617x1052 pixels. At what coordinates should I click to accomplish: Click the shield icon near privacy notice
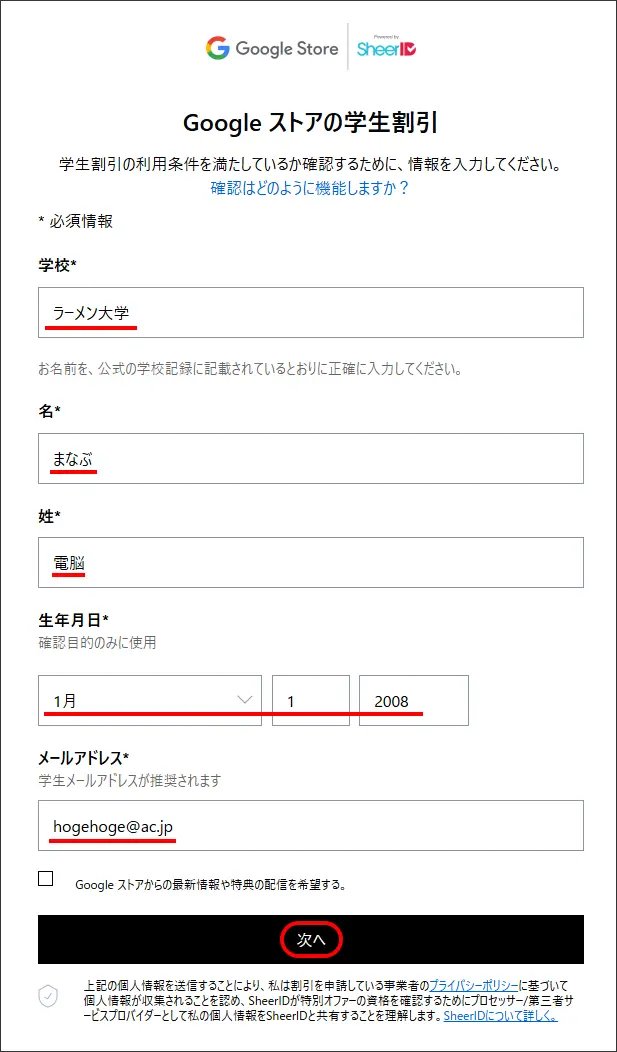point(48,996)
